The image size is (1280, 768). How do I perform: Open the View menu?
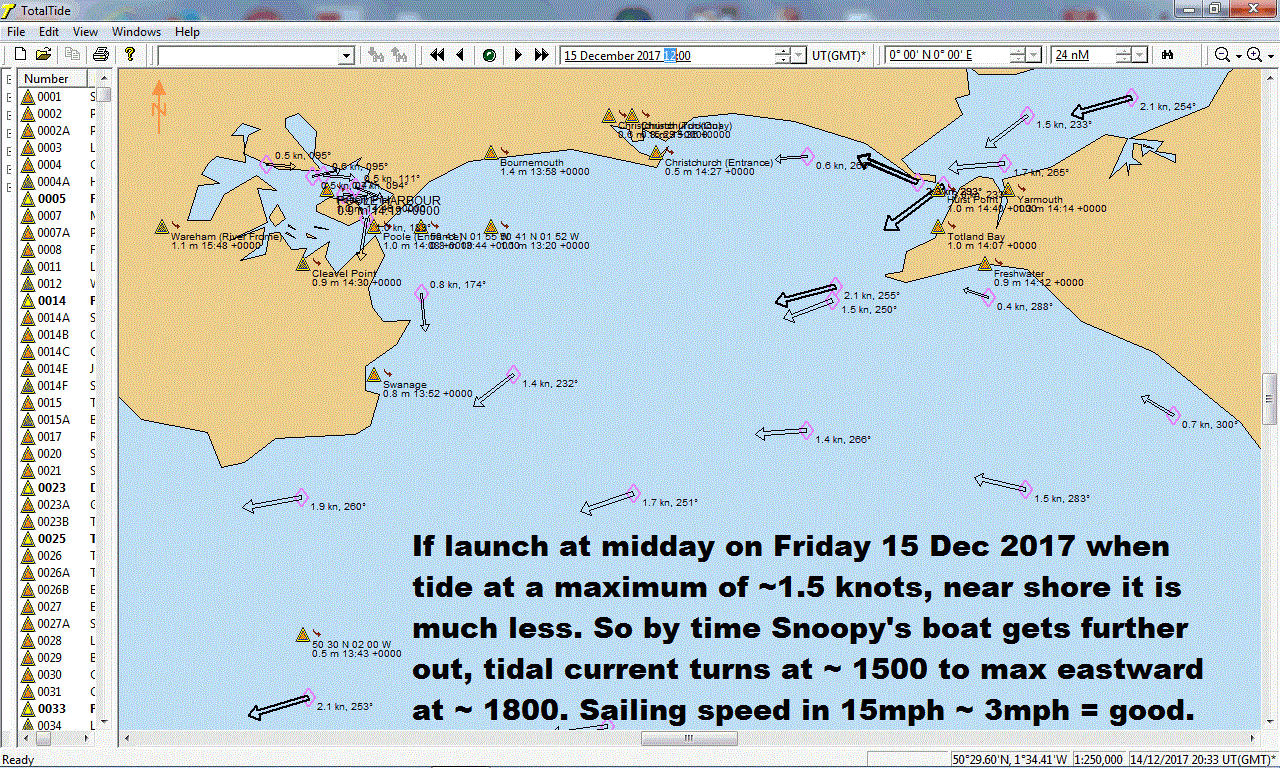click(85, 31)
